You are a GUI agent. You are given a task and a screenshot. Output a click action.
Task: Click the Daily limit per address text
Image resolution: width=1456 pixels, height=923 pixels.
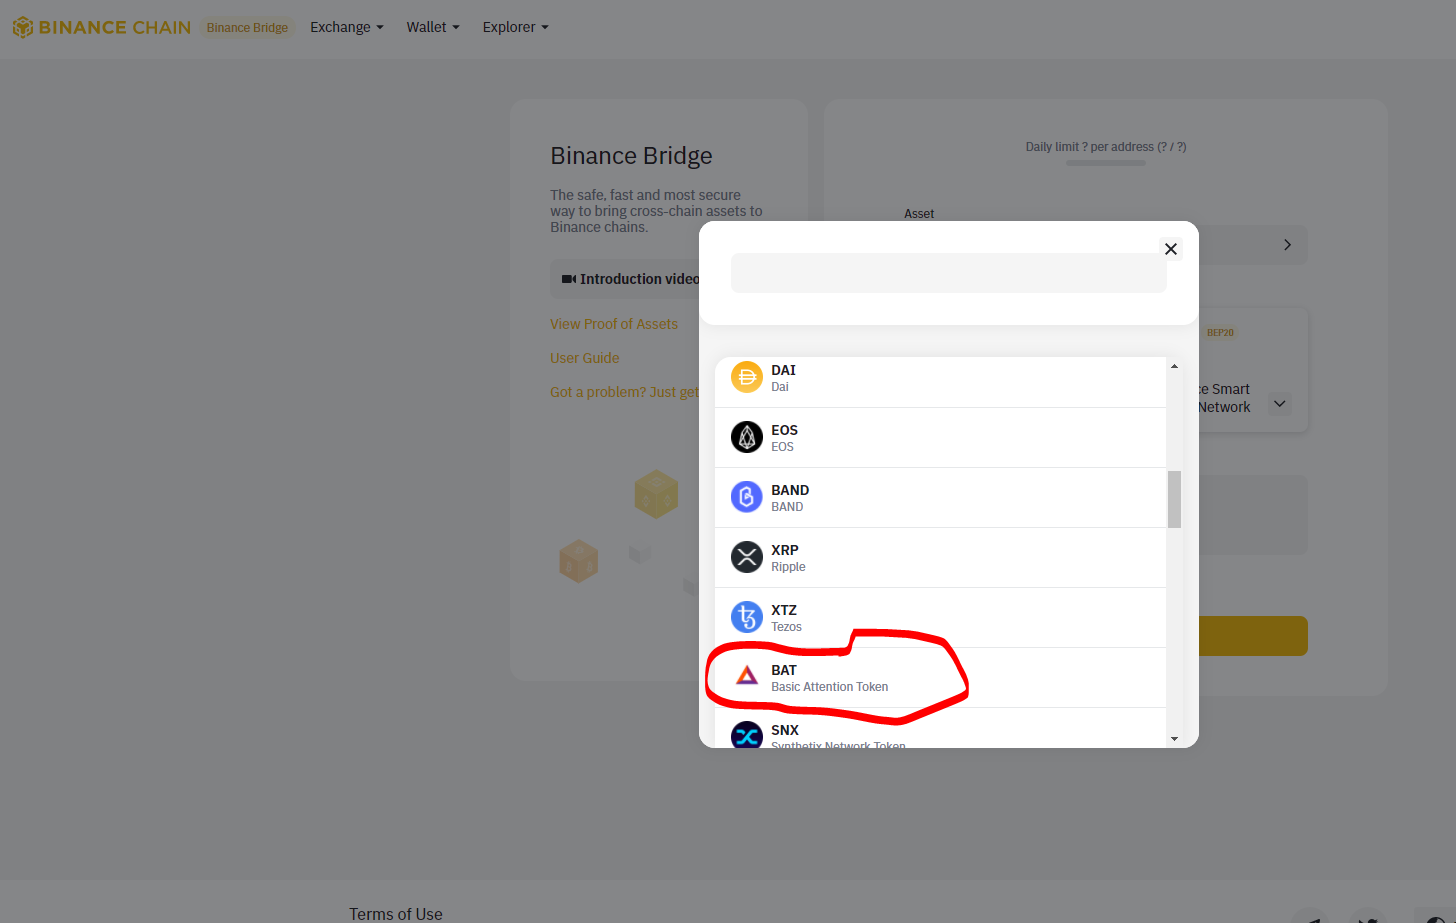click(x=1106, y=147)
